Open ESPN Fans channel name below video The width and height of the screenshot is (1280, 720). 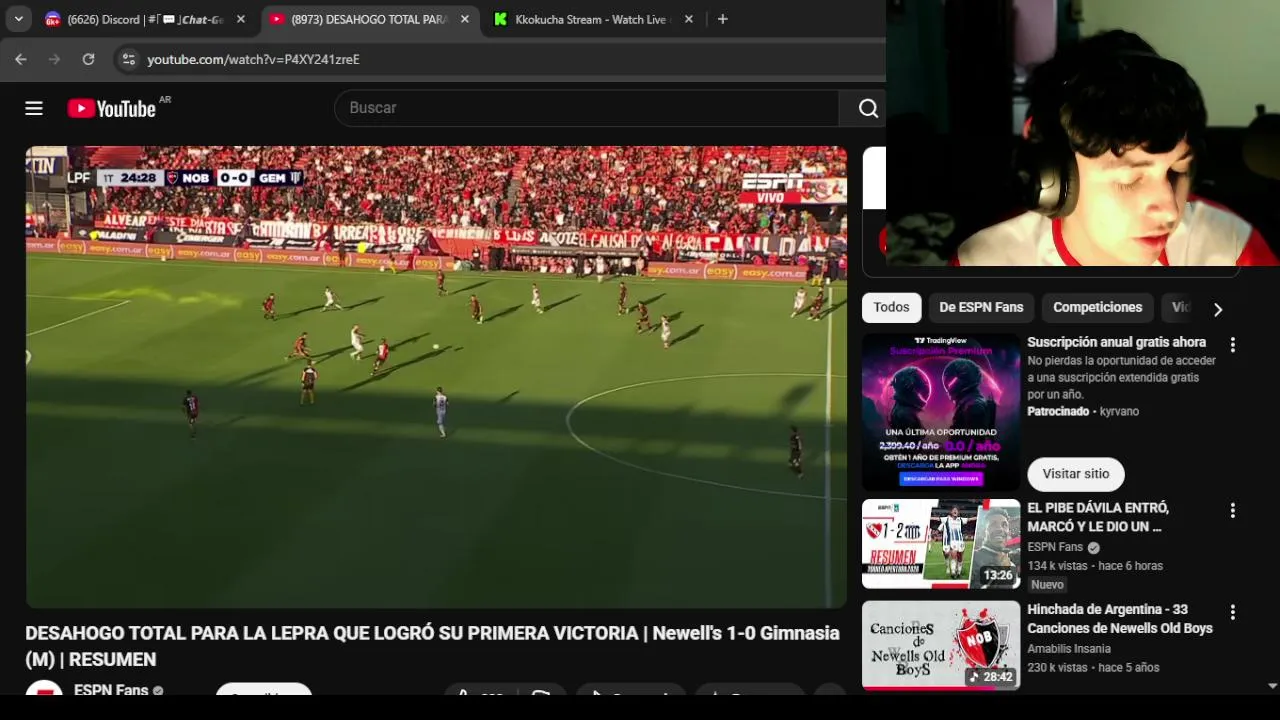(x=111, y=690)
